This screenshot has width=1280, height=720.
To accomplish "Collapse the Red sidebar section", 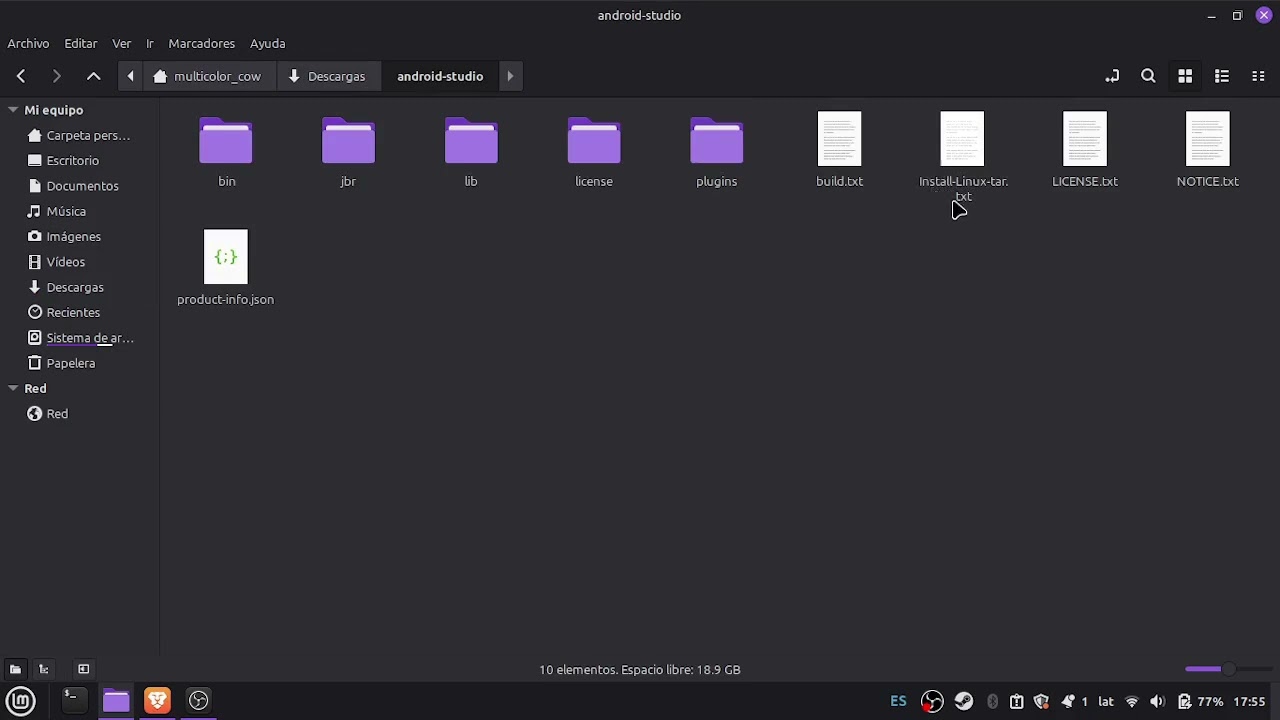I will tap(13, 388).
